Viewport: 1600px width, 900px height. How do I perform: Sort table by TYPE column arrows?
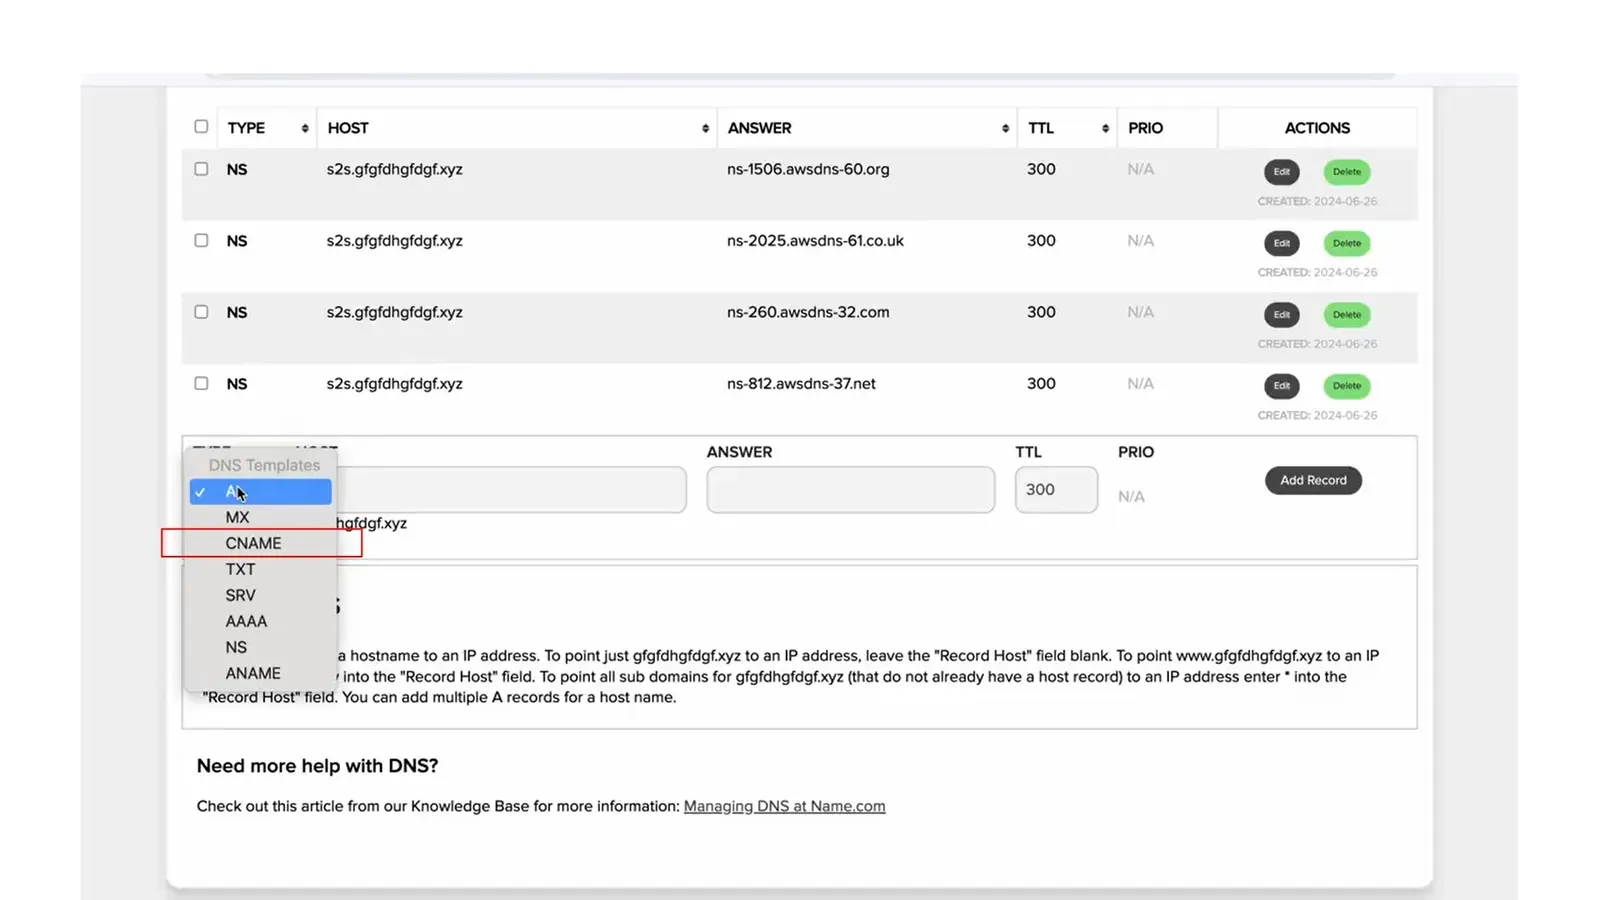[305, 128]
